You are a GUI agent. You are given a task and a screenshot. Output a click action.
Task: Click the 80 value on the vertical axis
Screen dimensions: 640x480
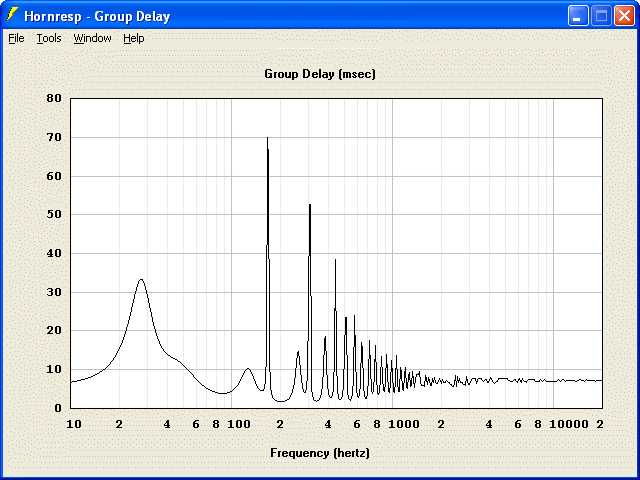click(54, 98)
